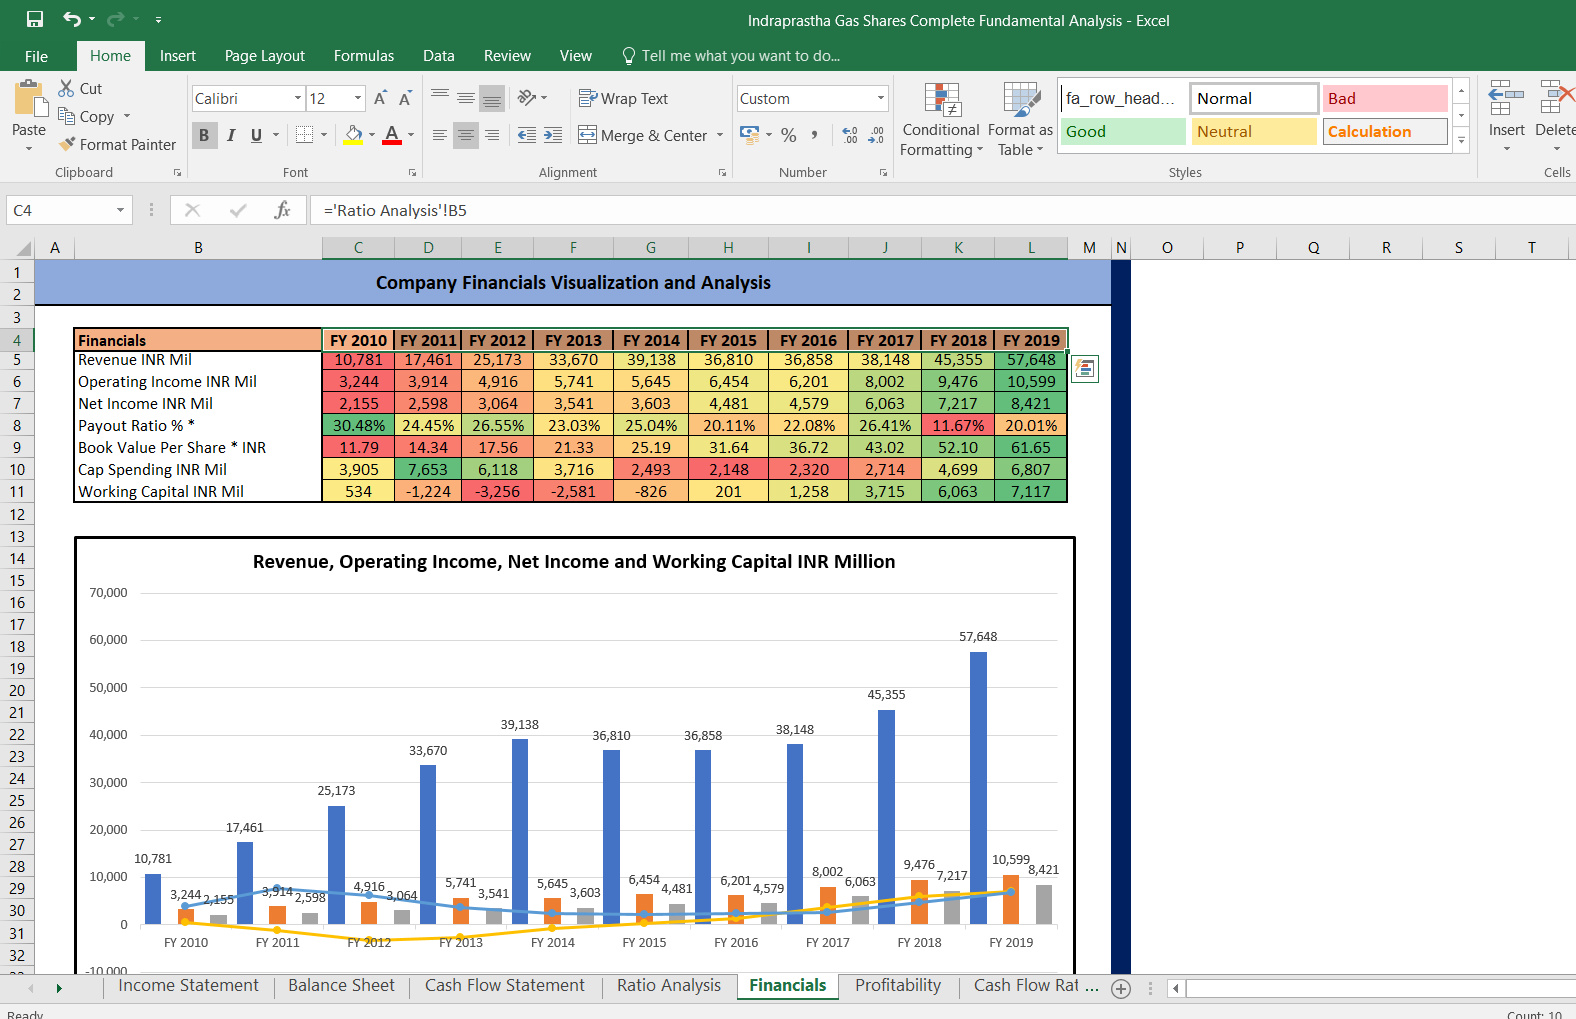Increase the indent
This screenshot has width=1576, height=1019.
(x=553, y=135)
